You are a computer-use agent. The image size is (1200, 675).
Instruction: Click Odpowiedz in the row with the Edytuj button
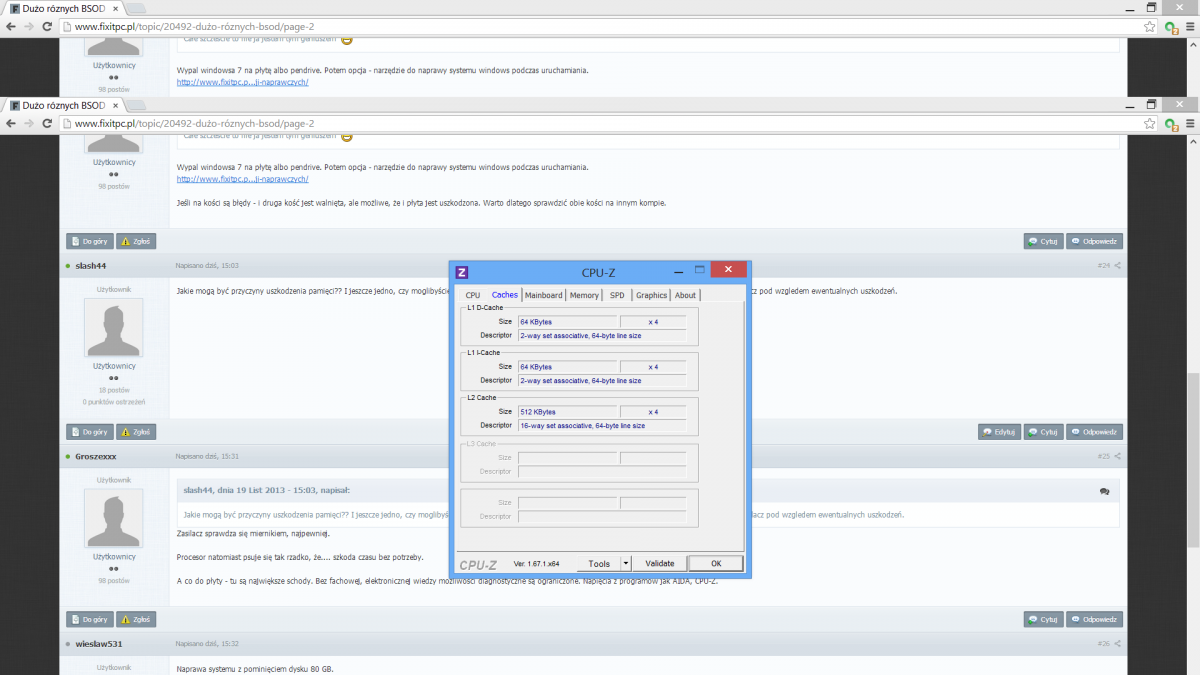1095,432
